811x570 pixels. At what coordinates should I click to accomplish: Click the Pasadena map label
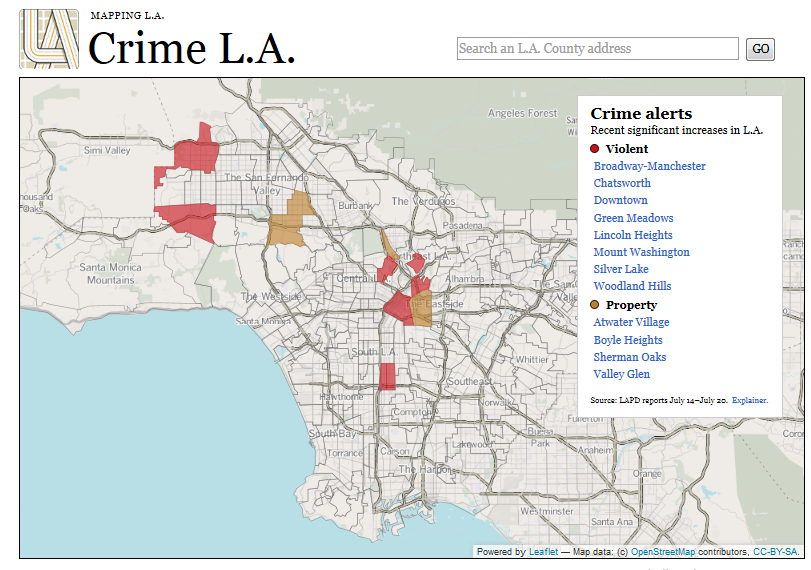(x=462, y=226)
